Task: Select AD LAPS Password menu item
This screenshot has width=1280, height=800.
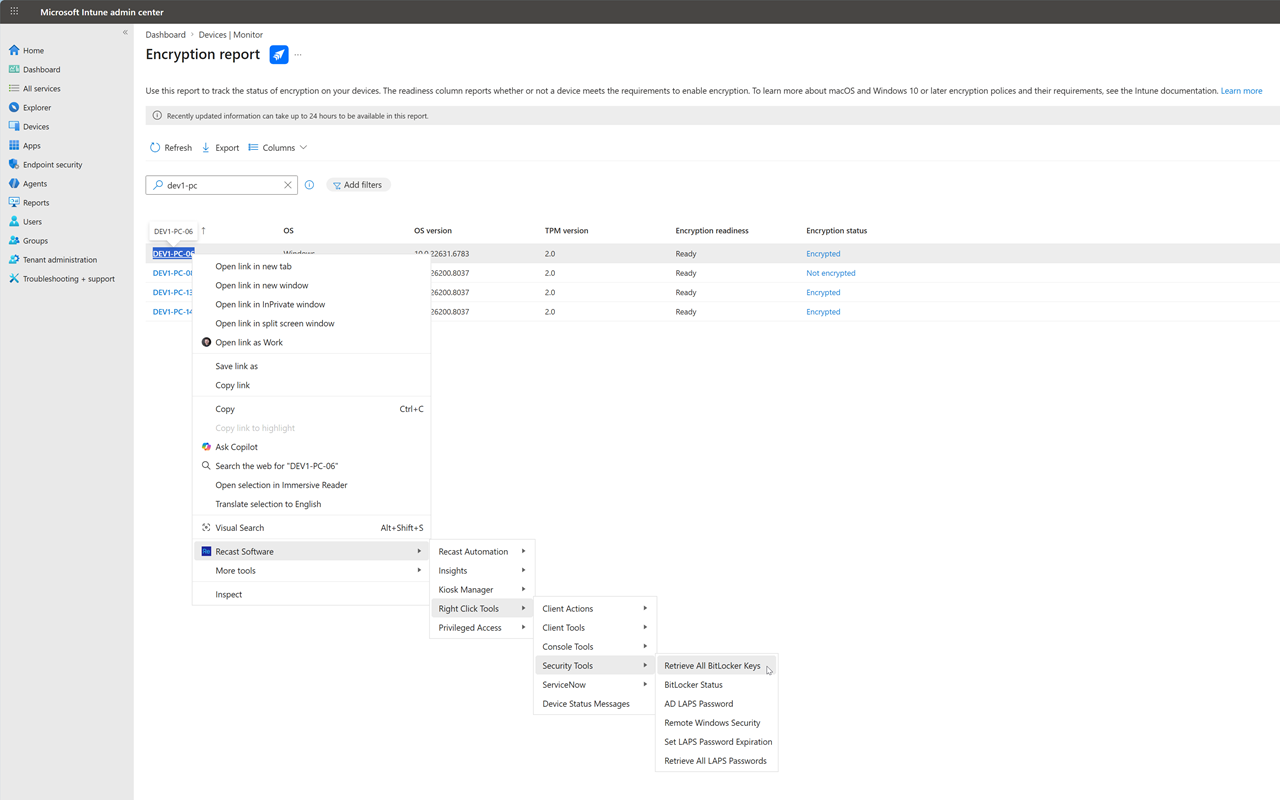Action: tap(717, 703)
